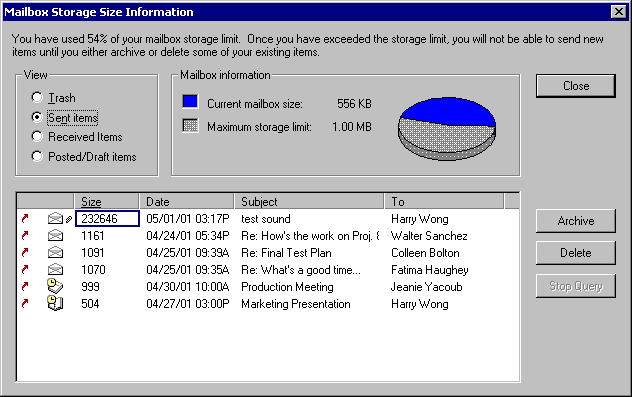The image size is (632, 397).
Task: Click recipient Harry Wong on Marketing Presentation row
Action: [x=420, y=303]
